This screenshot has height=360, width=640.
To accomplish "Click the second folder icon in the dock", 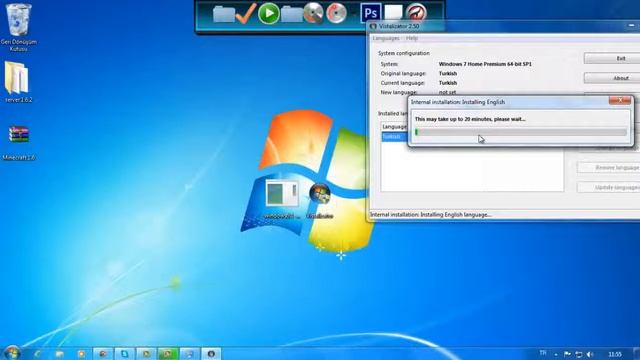I will pyautogui.click(x=291, y=15).
